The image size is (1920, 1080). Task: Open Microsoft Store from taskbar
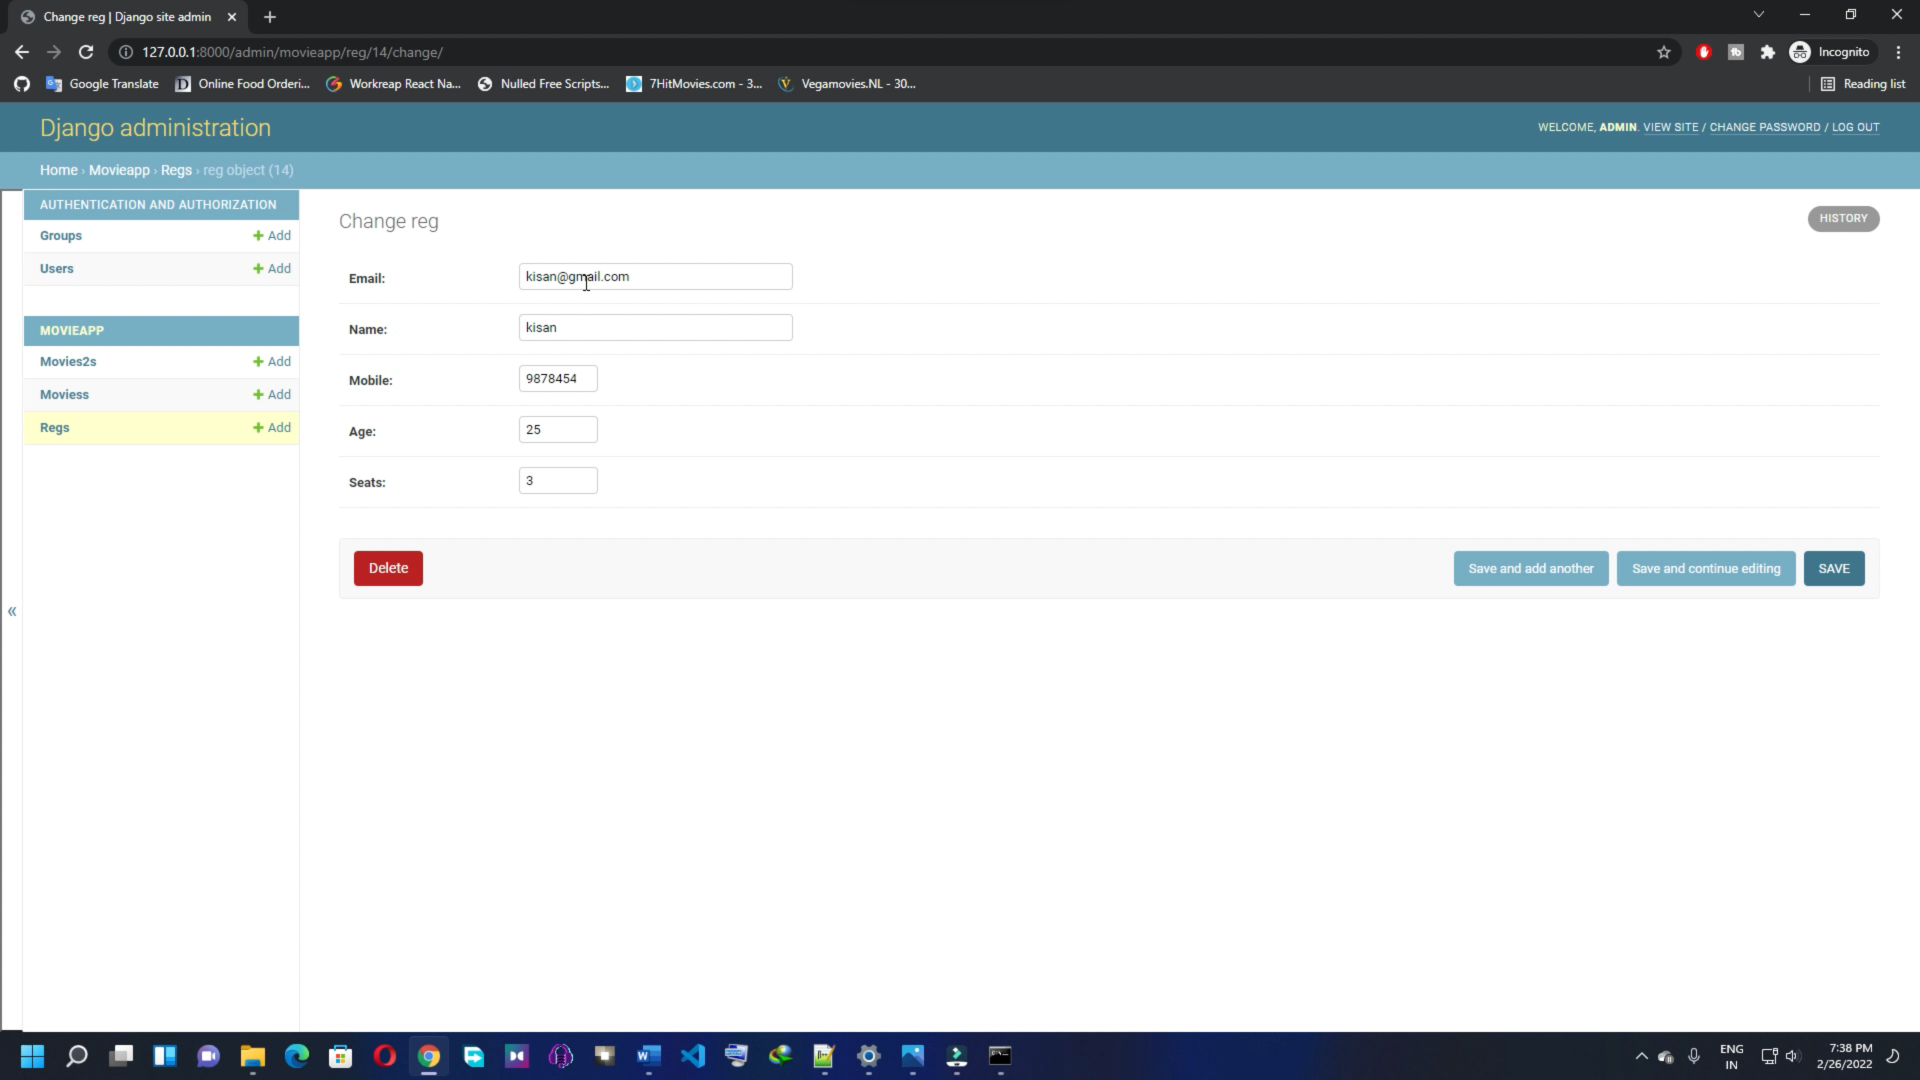tap(341, 1056)
